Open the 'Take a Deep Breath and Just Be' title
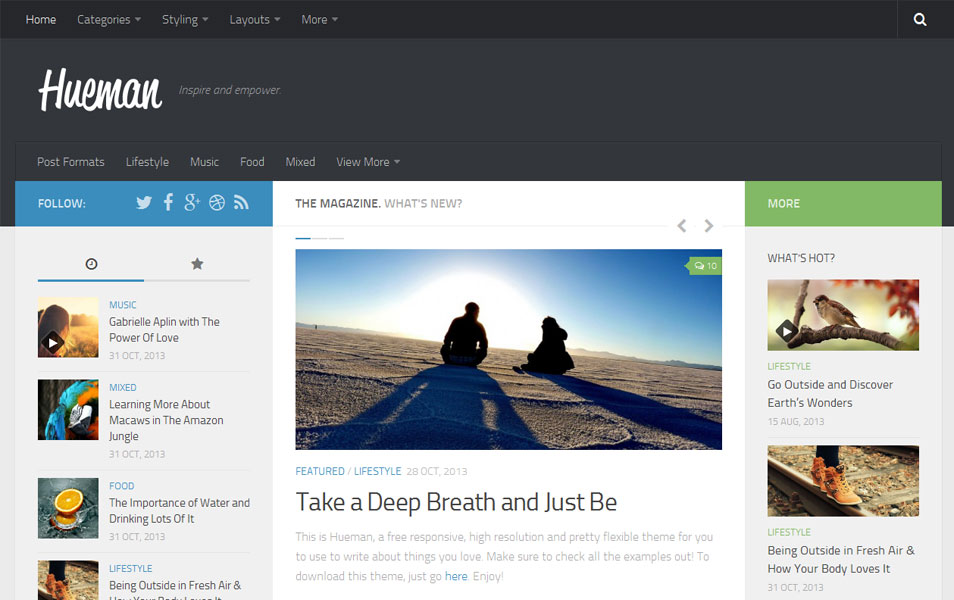954x600 pixels. pyautogui.click(x=456, y=503)
